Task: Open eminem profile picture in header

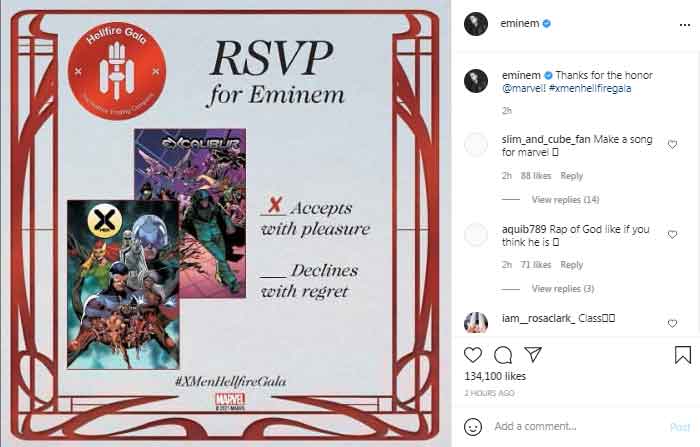Action: click(475, 24)
